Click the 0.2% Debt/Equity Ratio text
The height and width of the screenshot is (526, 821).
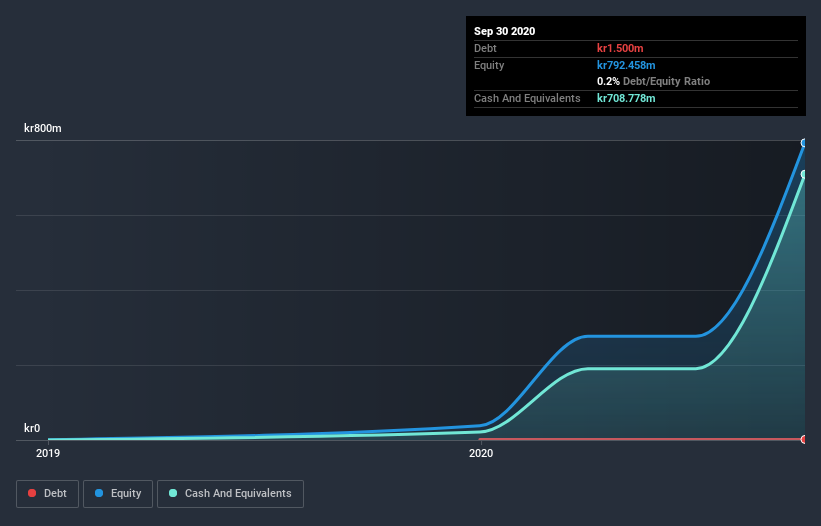pyautogui.click(x=653, y=82)
